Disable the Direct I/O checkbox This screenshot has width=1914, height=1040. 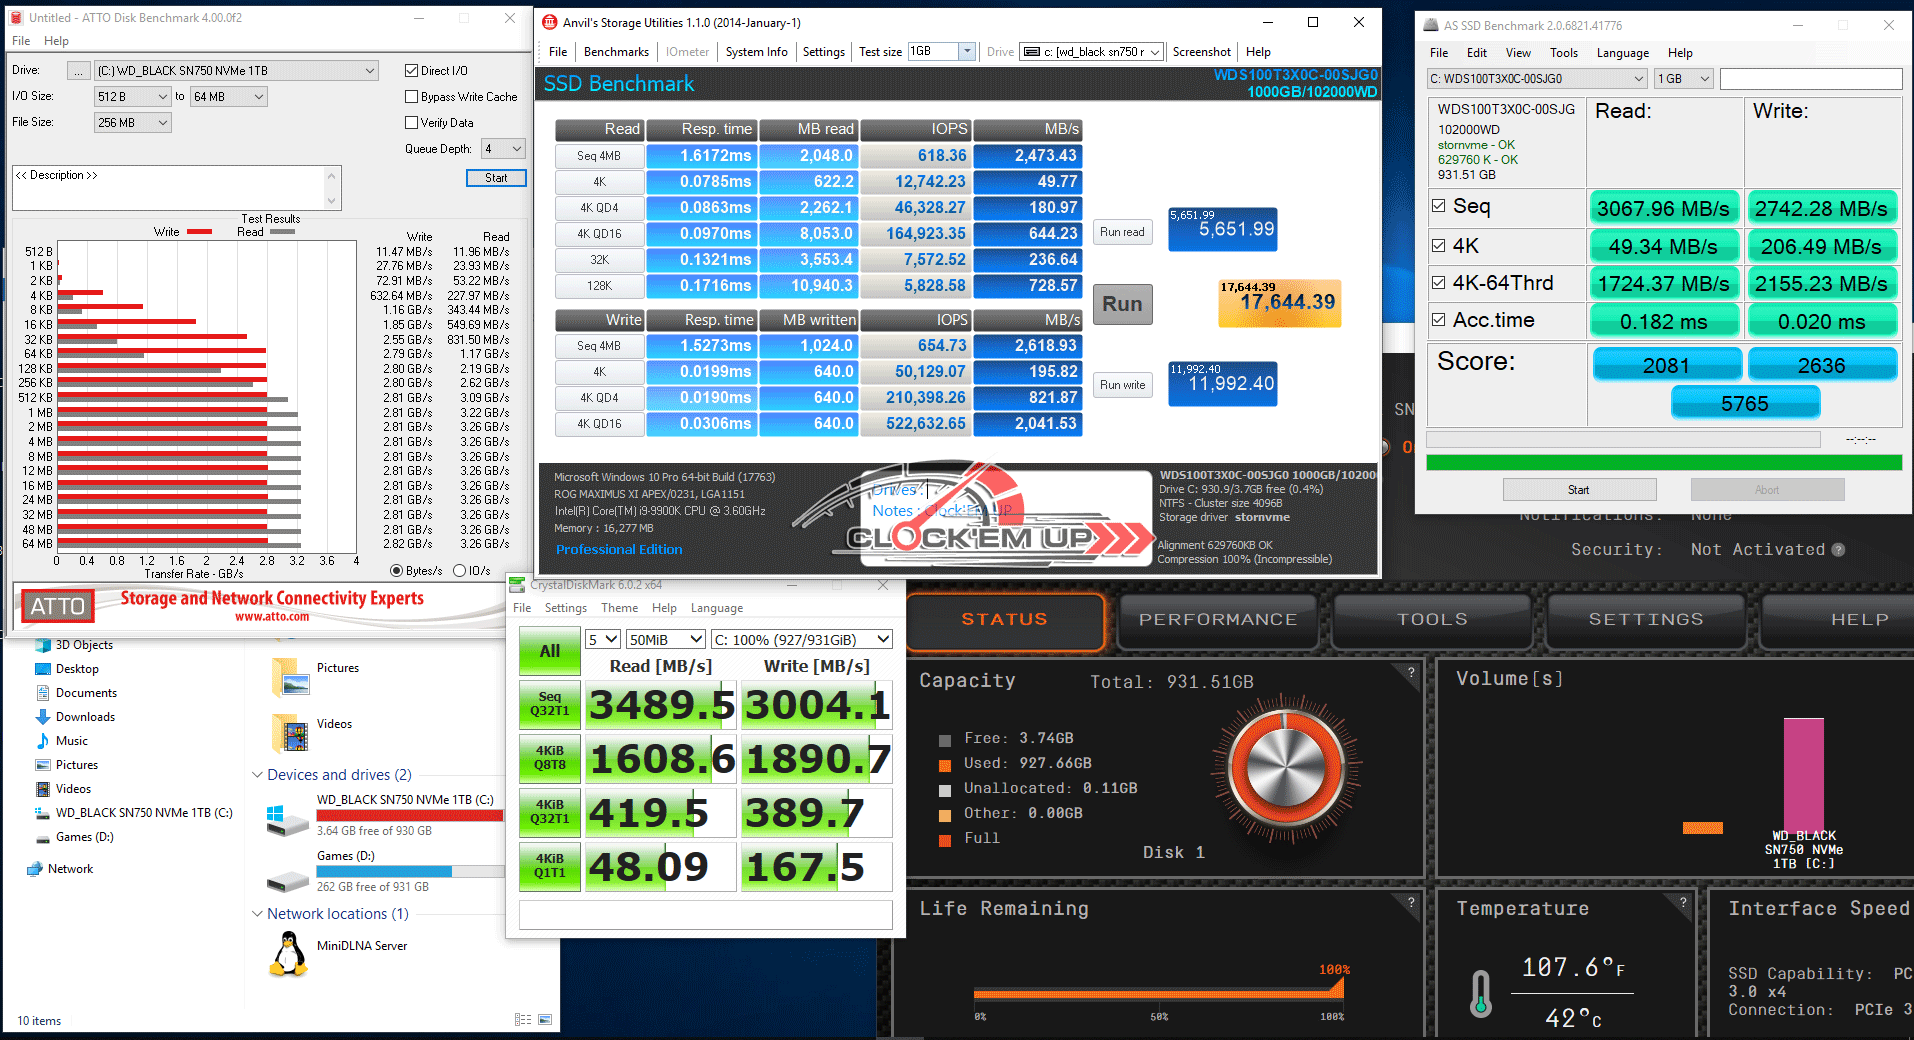tap(411, 71)
